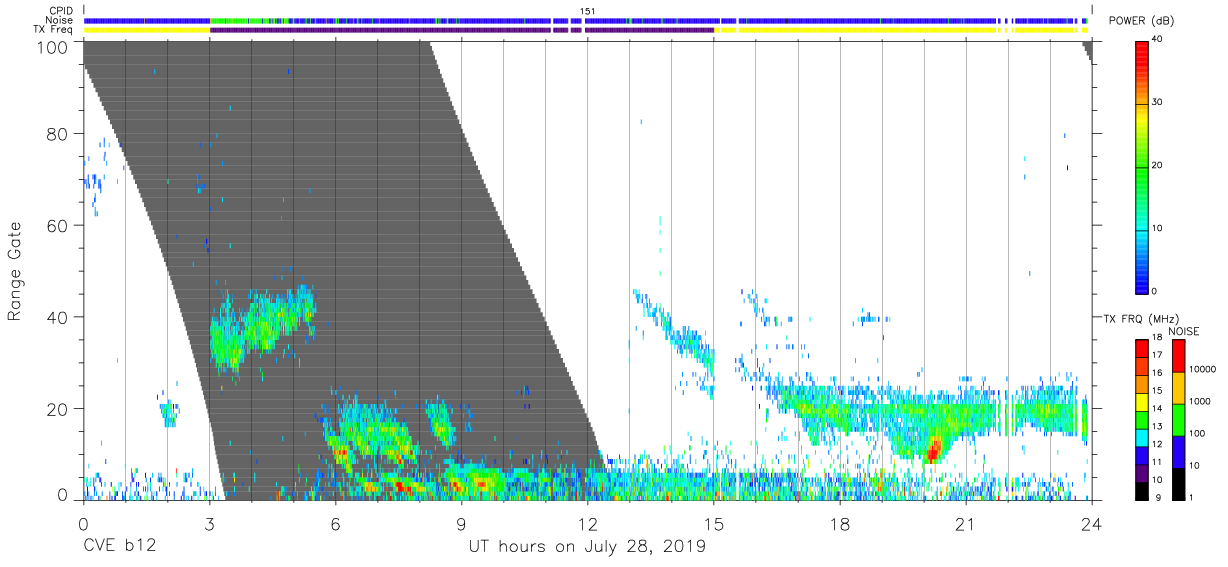The image size is (1228, 567).
Task: Click the power scale value '40'
Action: click(1158, 40)
